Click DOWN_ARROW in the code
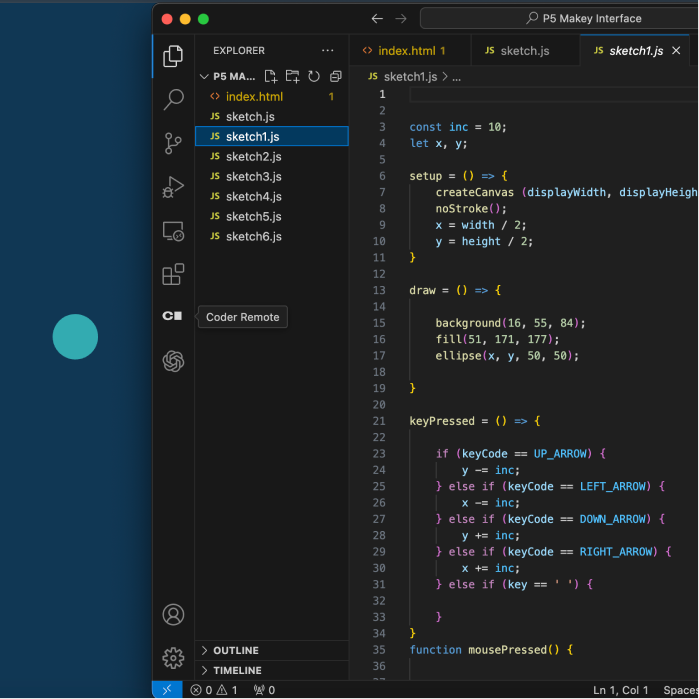Image resolution: width=699 pixels, height=699 pixels. [x=613, y=519]
